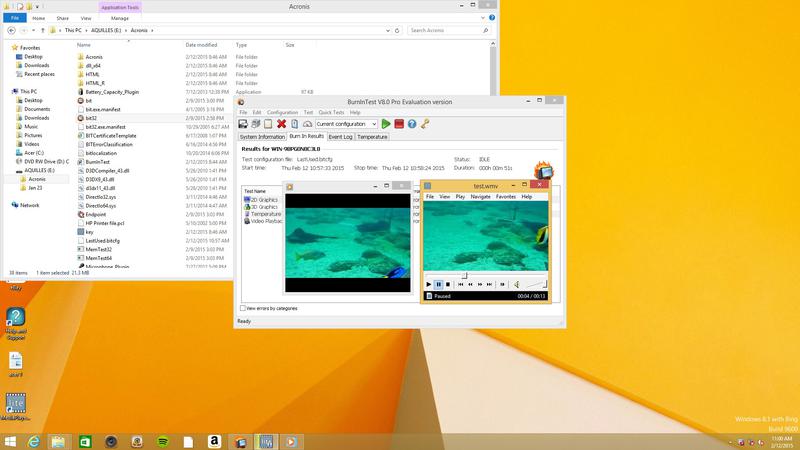
Task: Click stop button in test.wmv player
Action: 447,284
